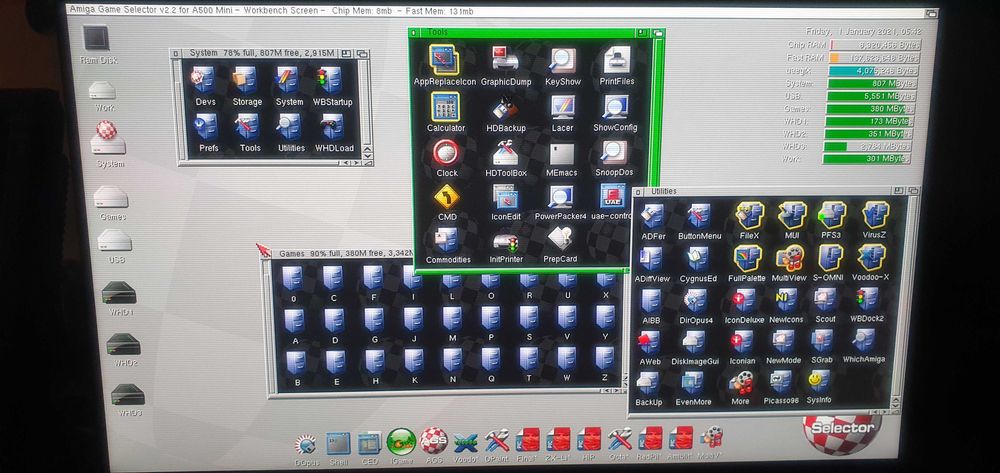Viewport: 1000px width, 473px height.
Task: Launch AGS boing-ball in the dock
Action: (434, 440)
